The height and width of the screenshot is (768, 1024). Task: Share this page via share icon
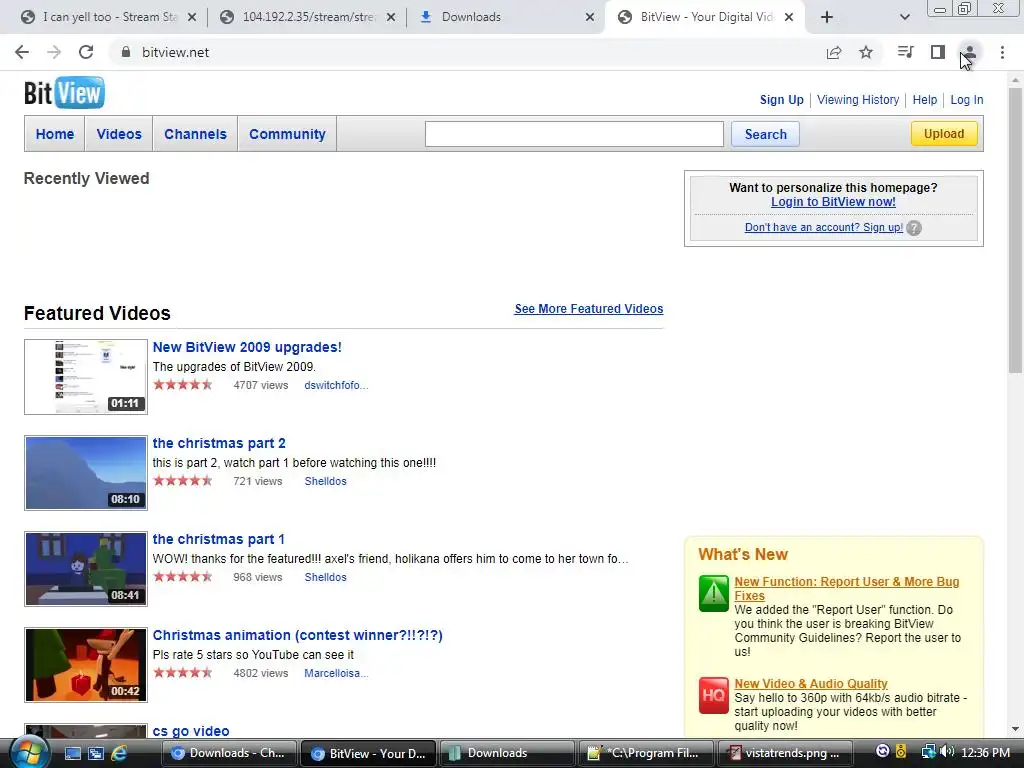click(834, 52)
